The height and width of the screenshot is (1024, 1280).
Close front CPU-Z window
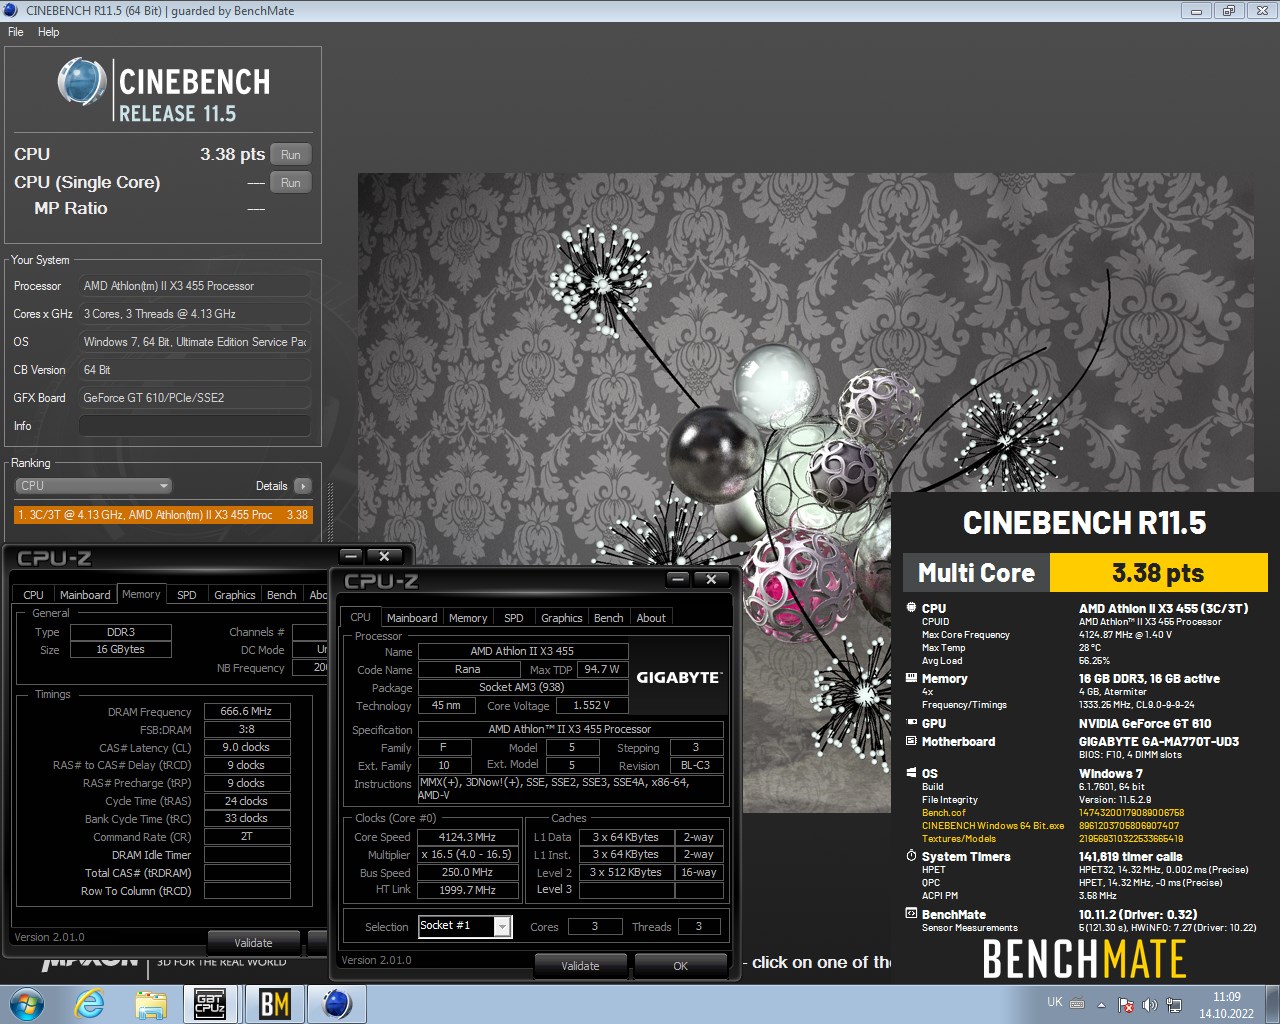tap(711, 579)
